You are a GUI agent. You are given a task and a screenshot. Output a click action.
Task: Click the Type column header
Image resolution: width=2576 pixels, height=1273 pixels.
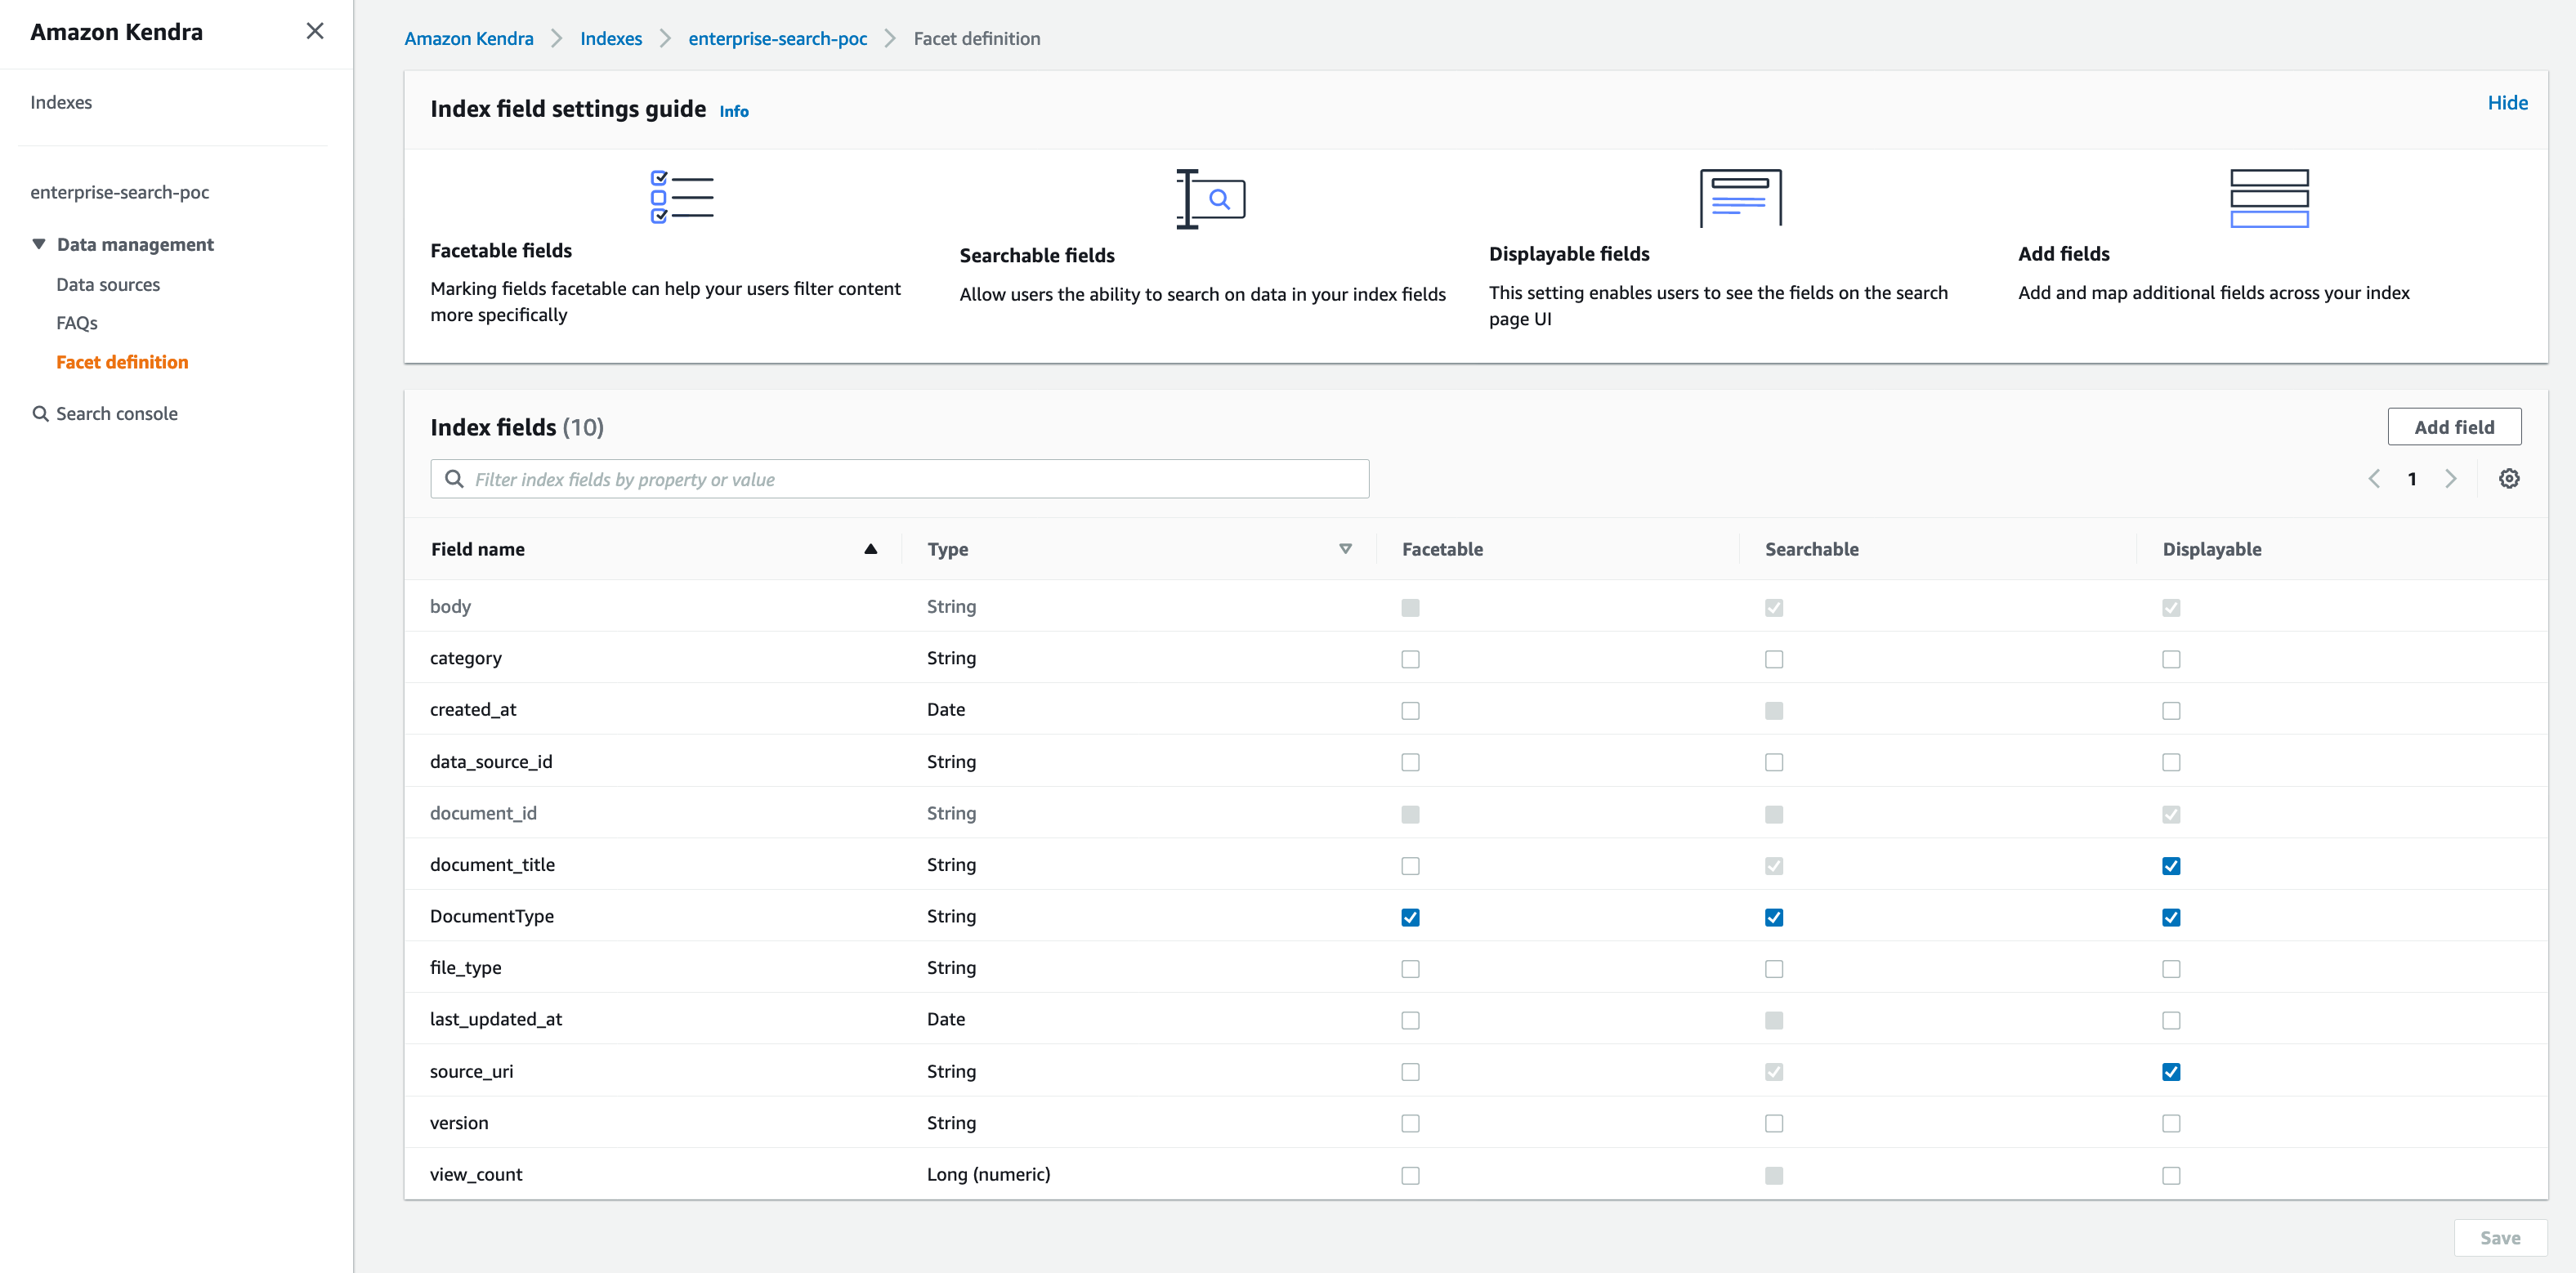click(x=947, y=549)
